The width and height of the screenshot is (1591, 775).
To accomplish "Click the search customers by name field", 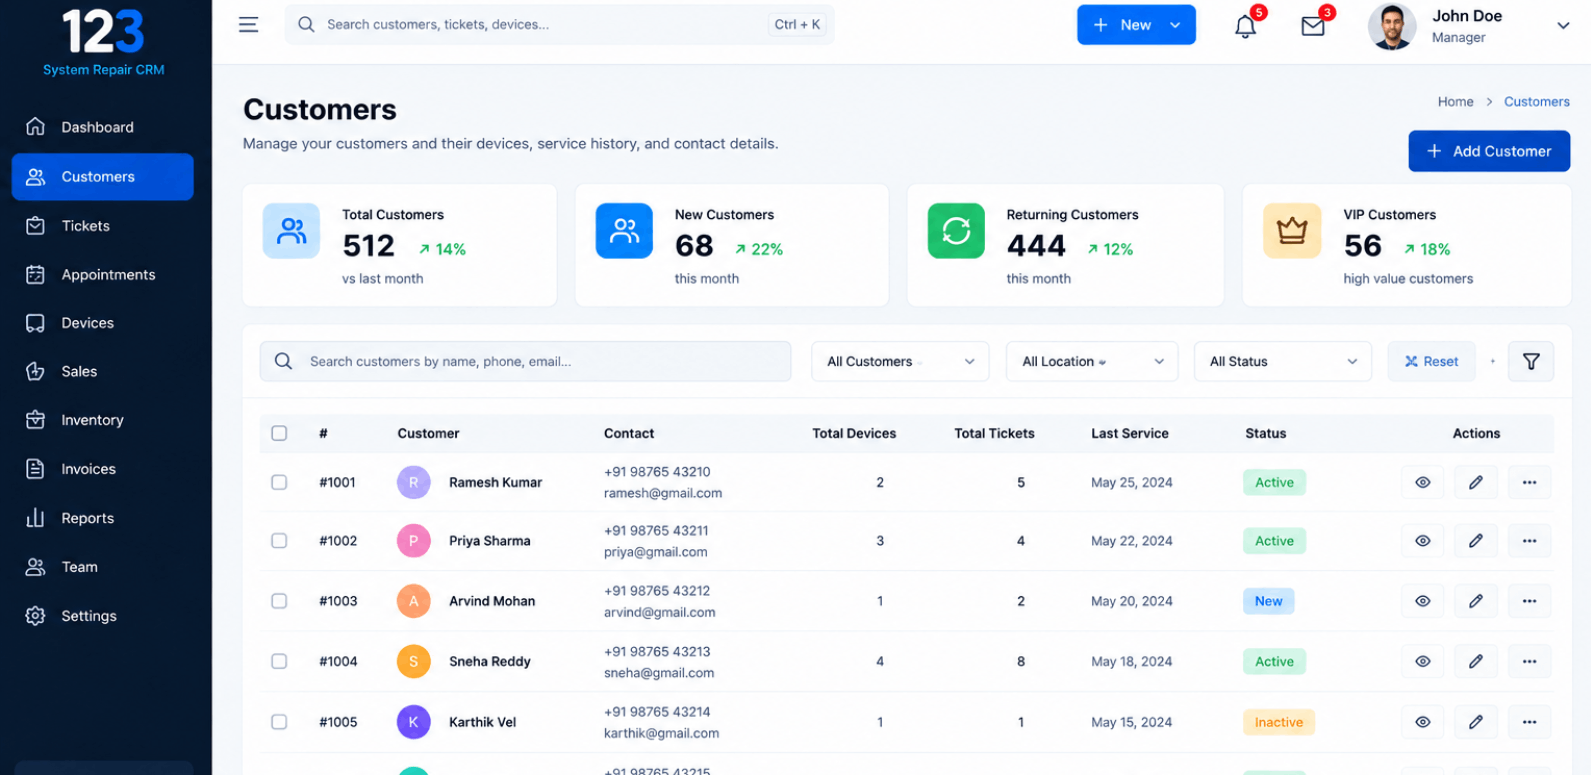I will pyautogui.click(x=525, y=361).
